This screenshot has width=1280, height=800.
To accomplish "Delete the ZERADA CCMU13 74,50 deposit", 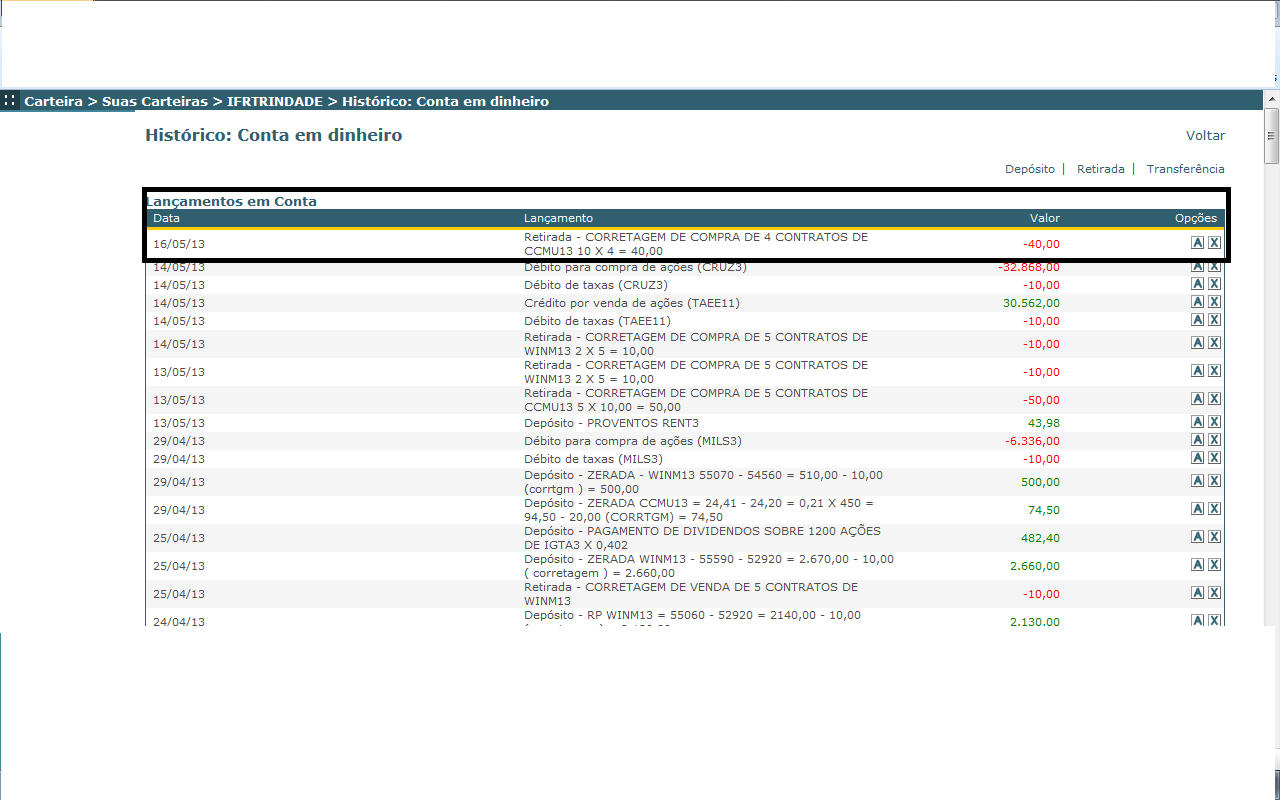I will pyautogui.click(x=1214, y=509).
